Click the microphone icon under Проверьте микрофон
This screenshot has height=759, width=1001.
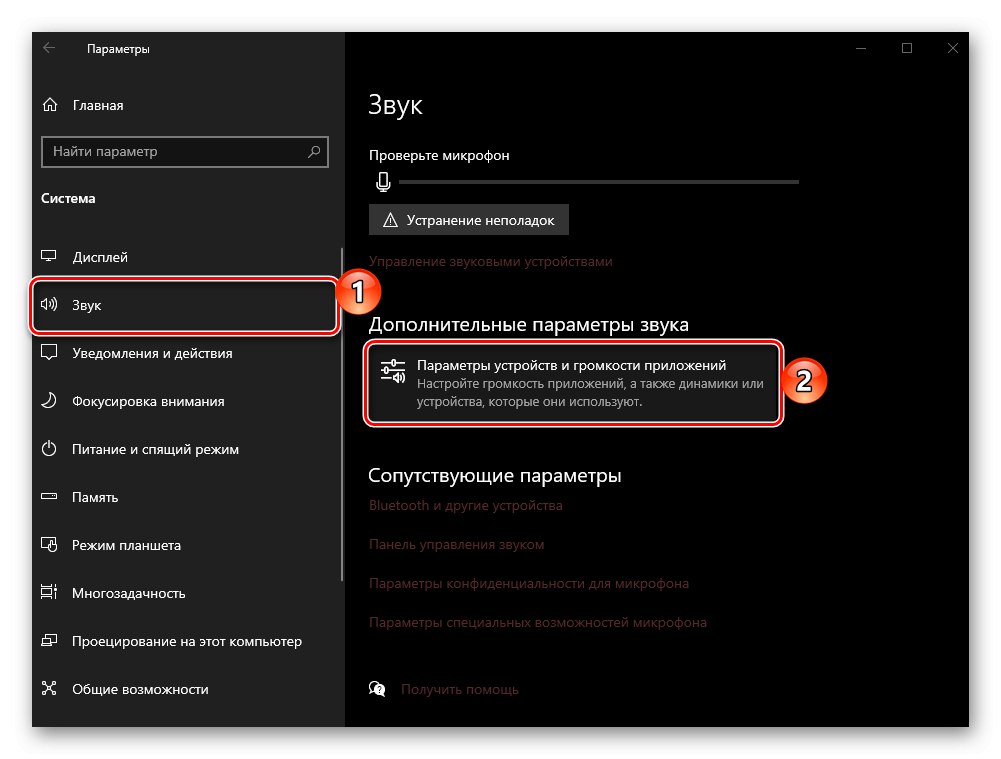(x=383, y=182)
